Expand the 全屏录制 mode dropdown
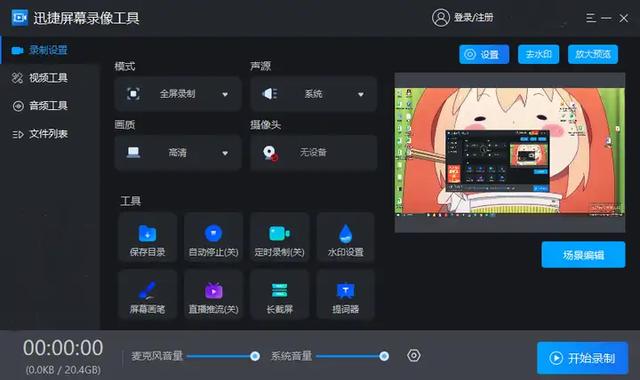The width and height of the screenshot is (640, 380). click(x=178, y=94)
